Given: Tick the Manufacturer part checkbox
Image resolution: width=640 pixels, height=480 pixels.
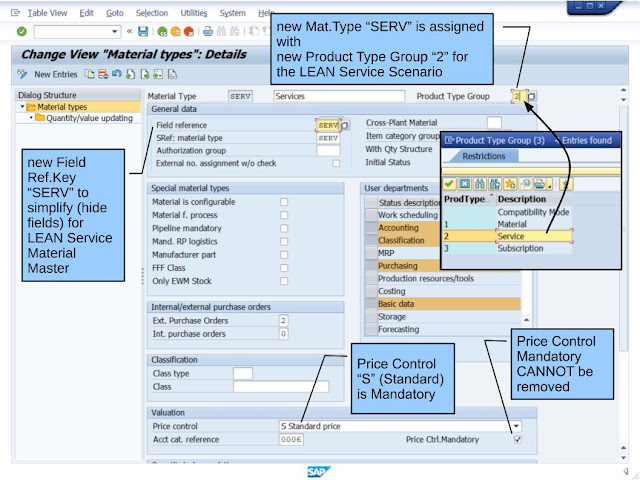Looking at the screenshot, I should click(284, 255).
